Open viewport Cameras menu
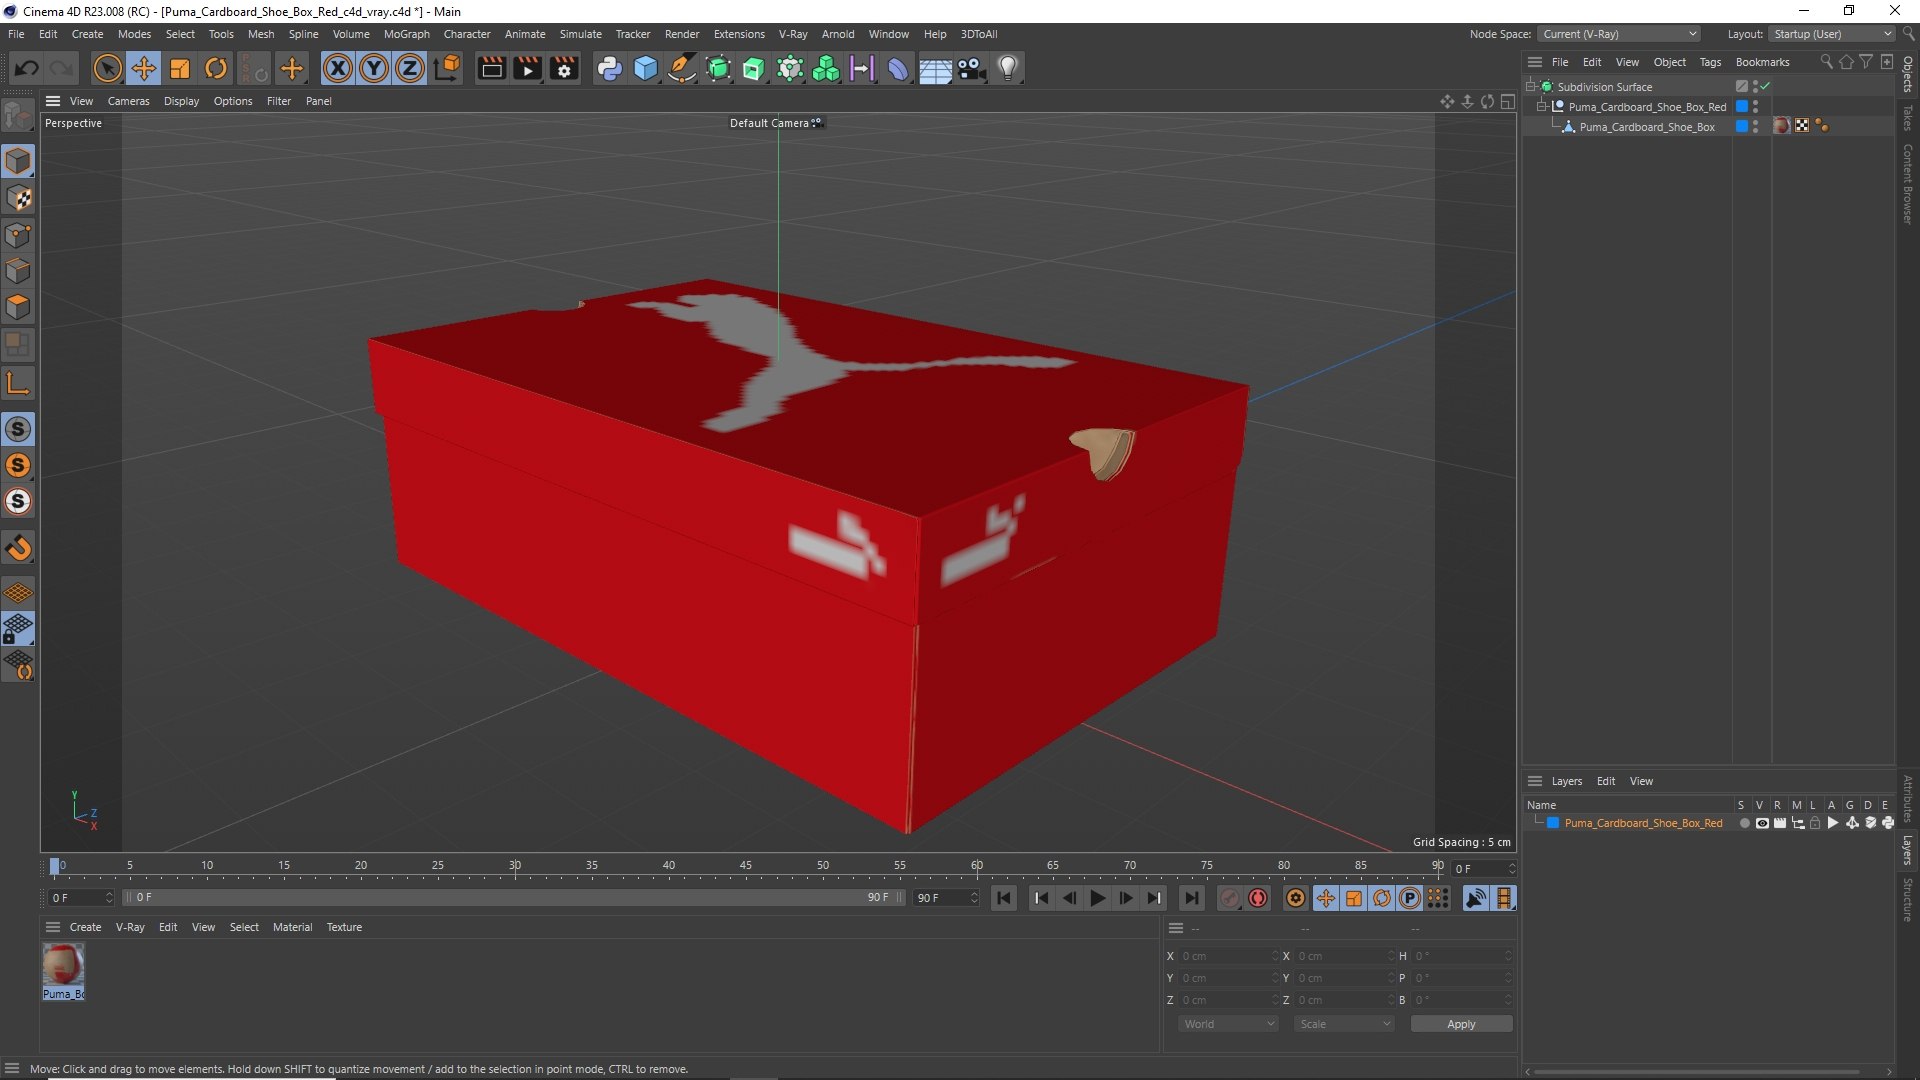Image resolution: width=1920 pixels, height=1080 pixels. coord(128,101)
